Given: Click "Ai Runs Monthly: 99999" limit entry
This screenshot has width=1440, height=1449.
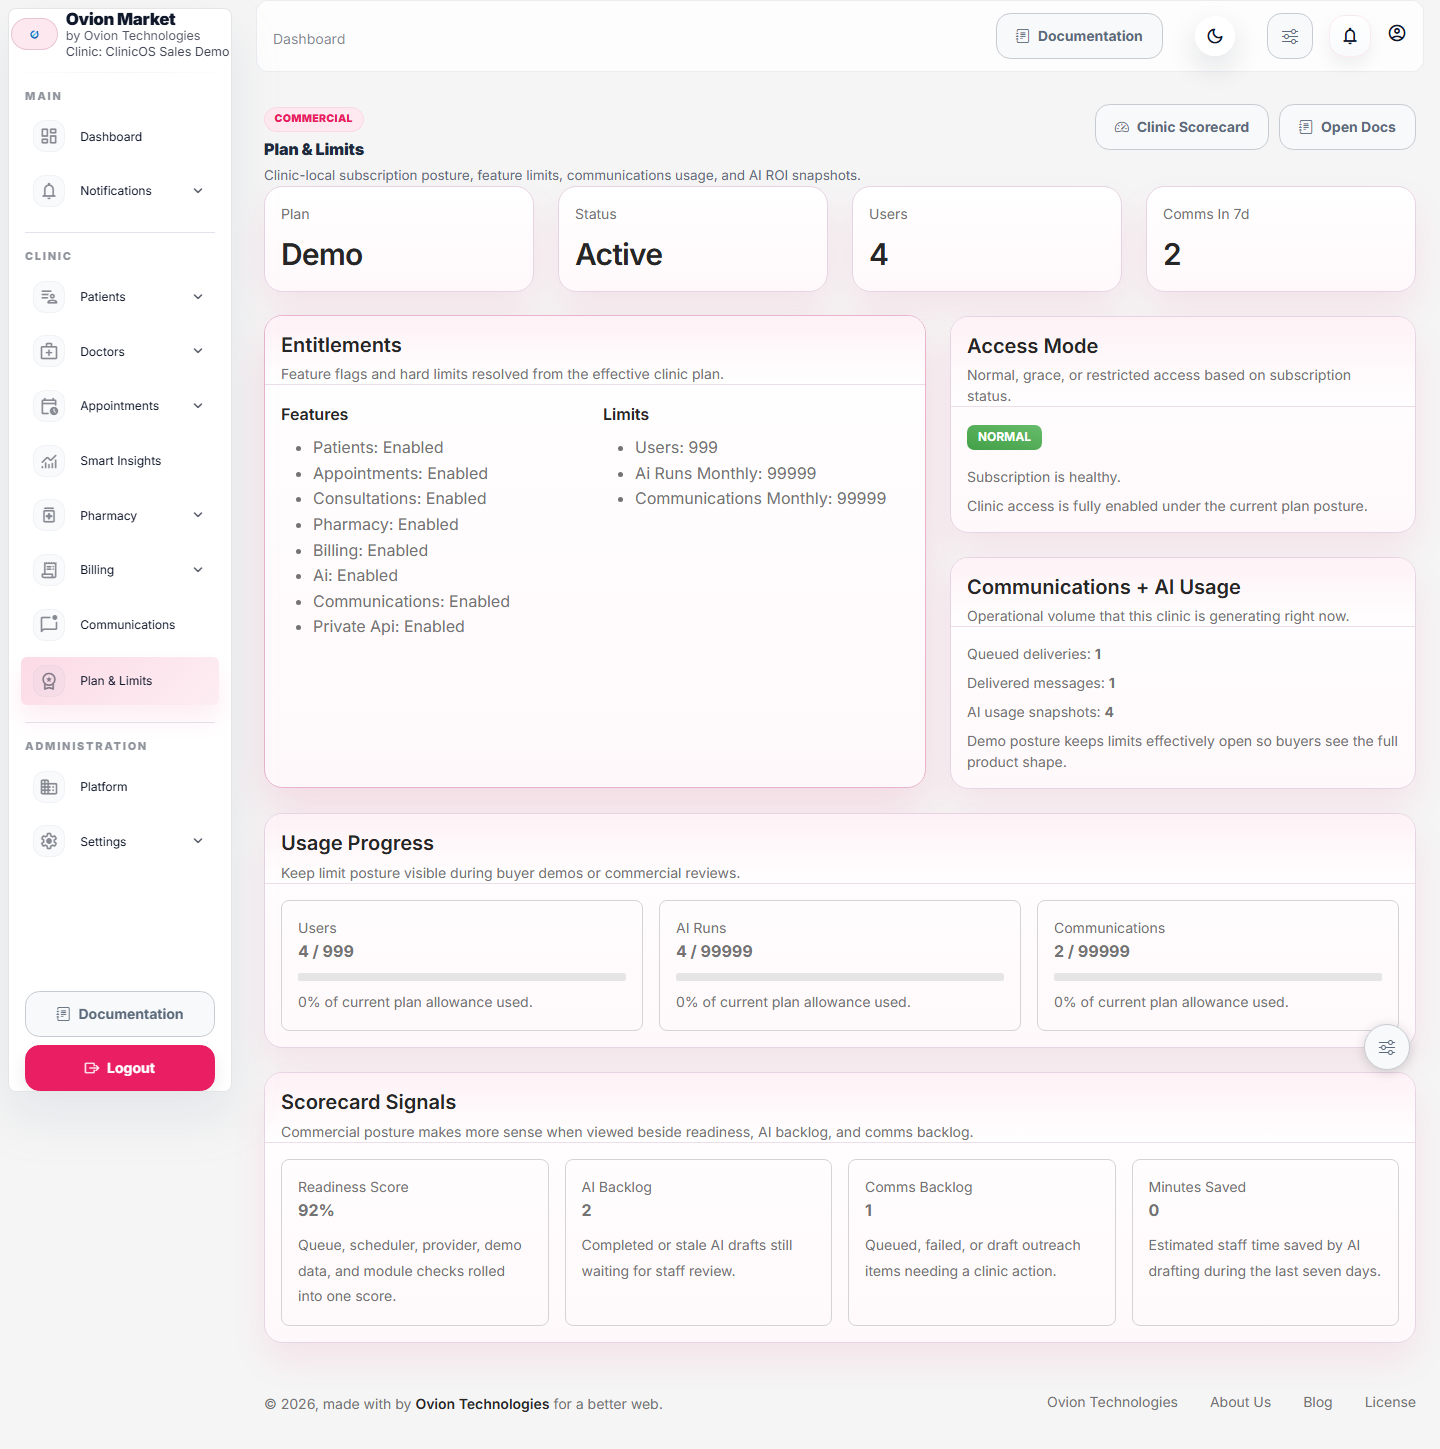Looking at the screenshot, I should 726,474.
